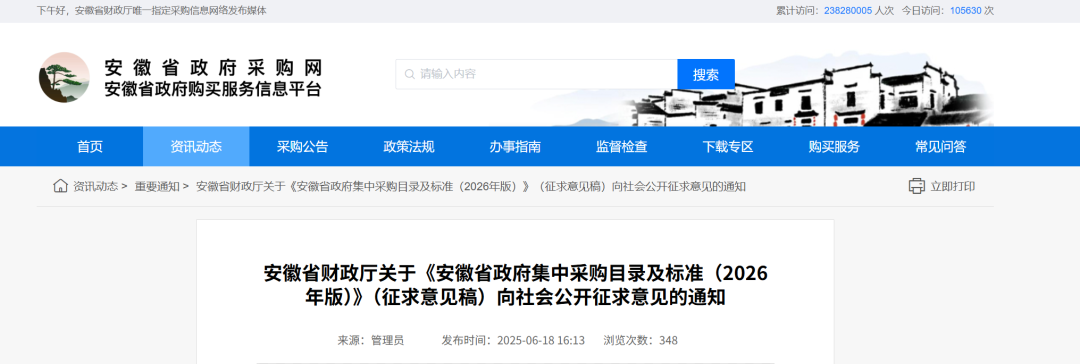
Task: Click the 安徽省政府采购网 site title
Action: tap(214, 68)
